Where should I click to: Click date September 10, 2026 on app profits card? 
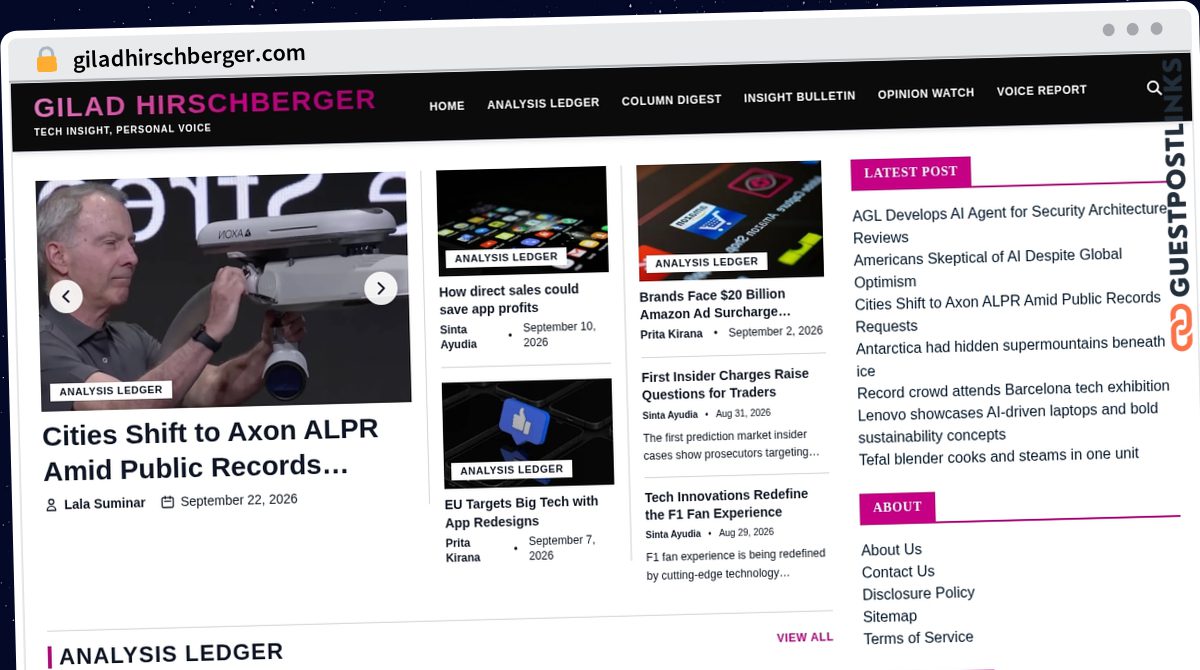click(x=559, y=334)
